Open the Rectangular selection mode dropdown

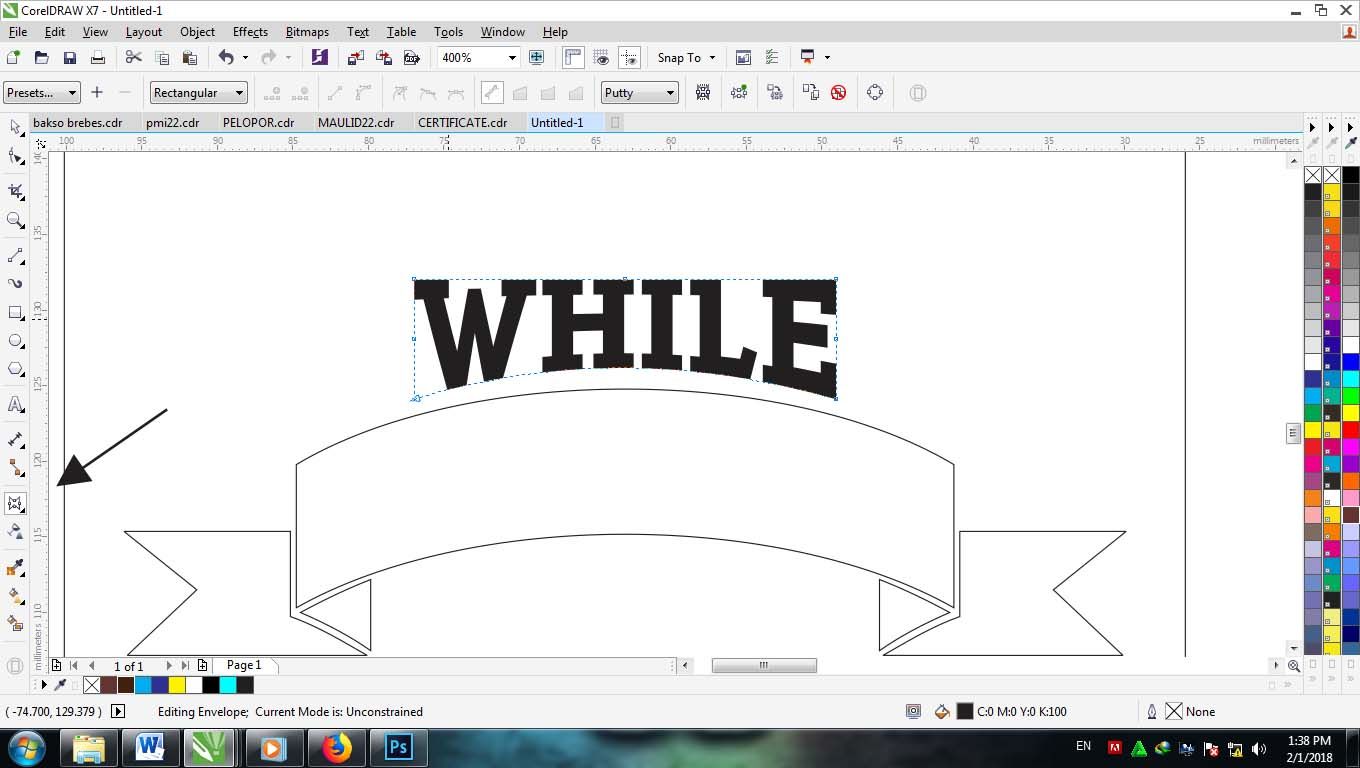[x=199, y=93]
